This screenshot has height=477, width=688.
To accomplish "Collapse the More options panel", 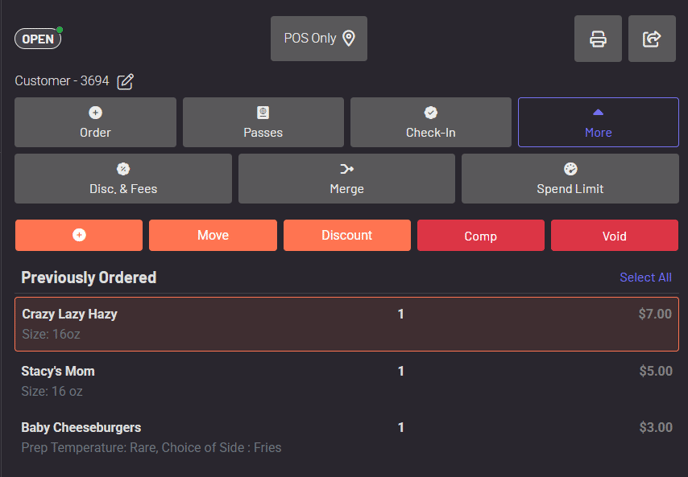I will tap(598, 122).
